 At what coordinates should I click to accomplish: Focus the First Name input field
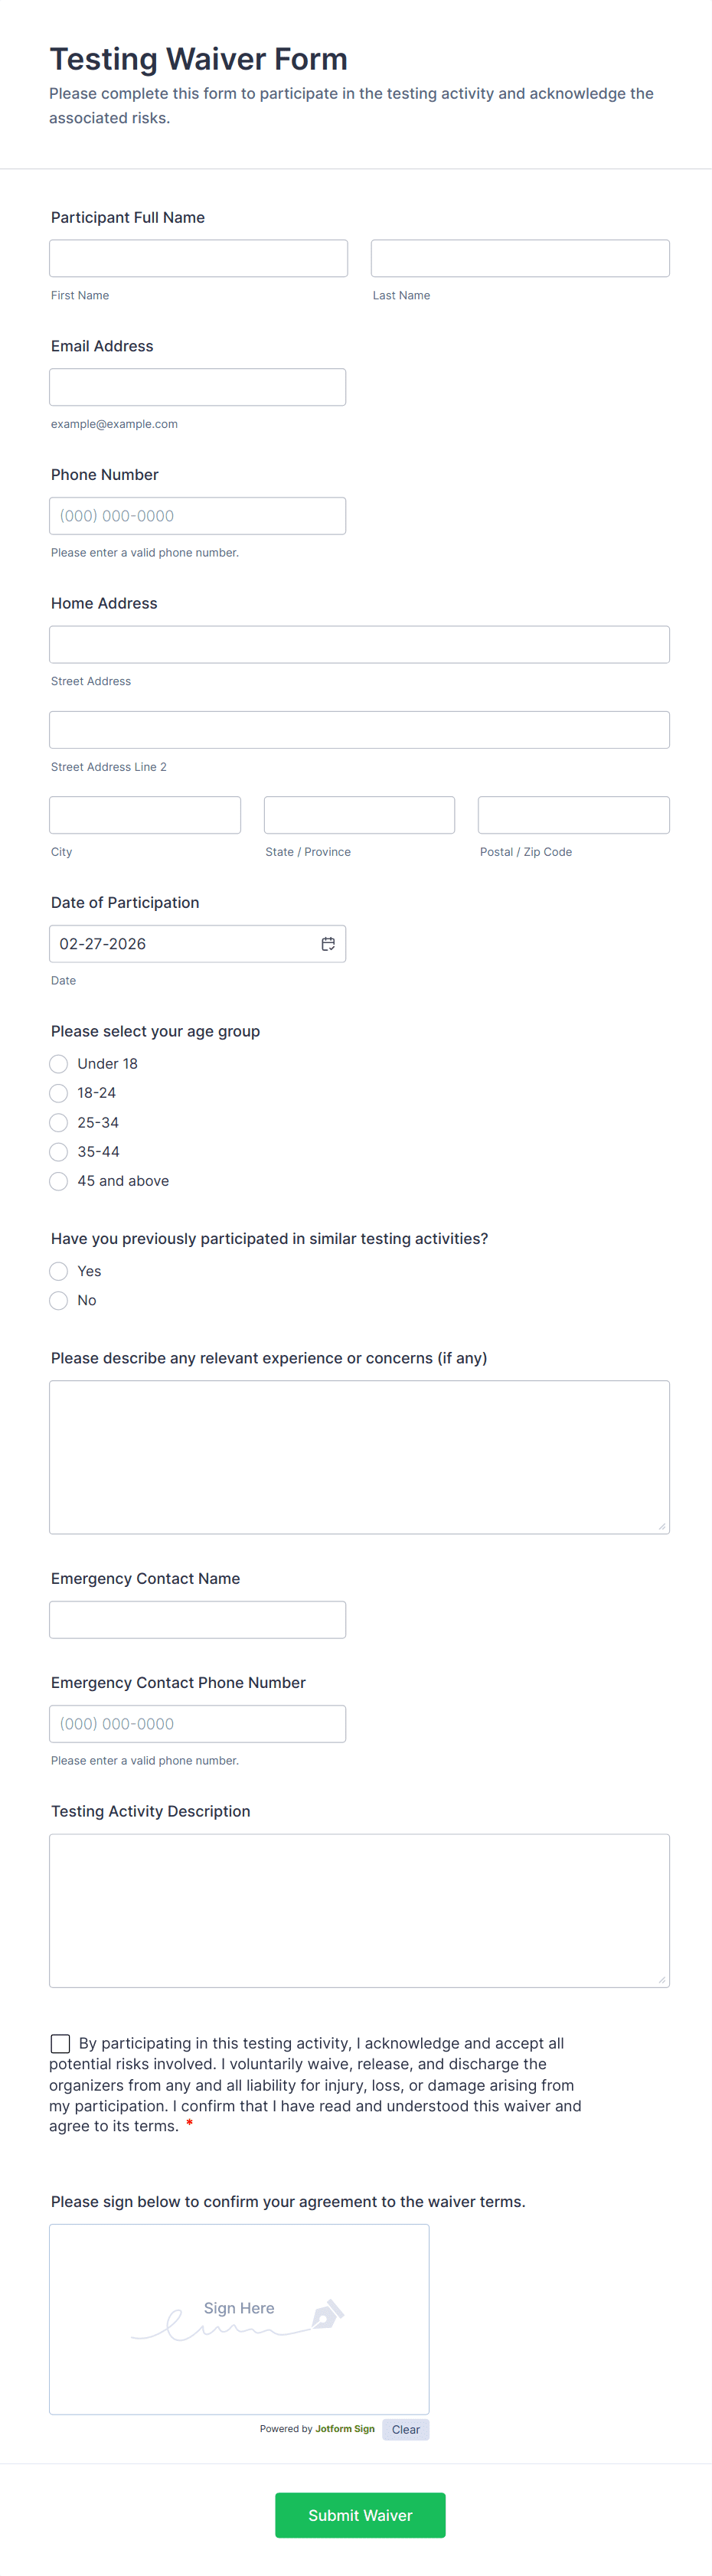tap(198, 258)
